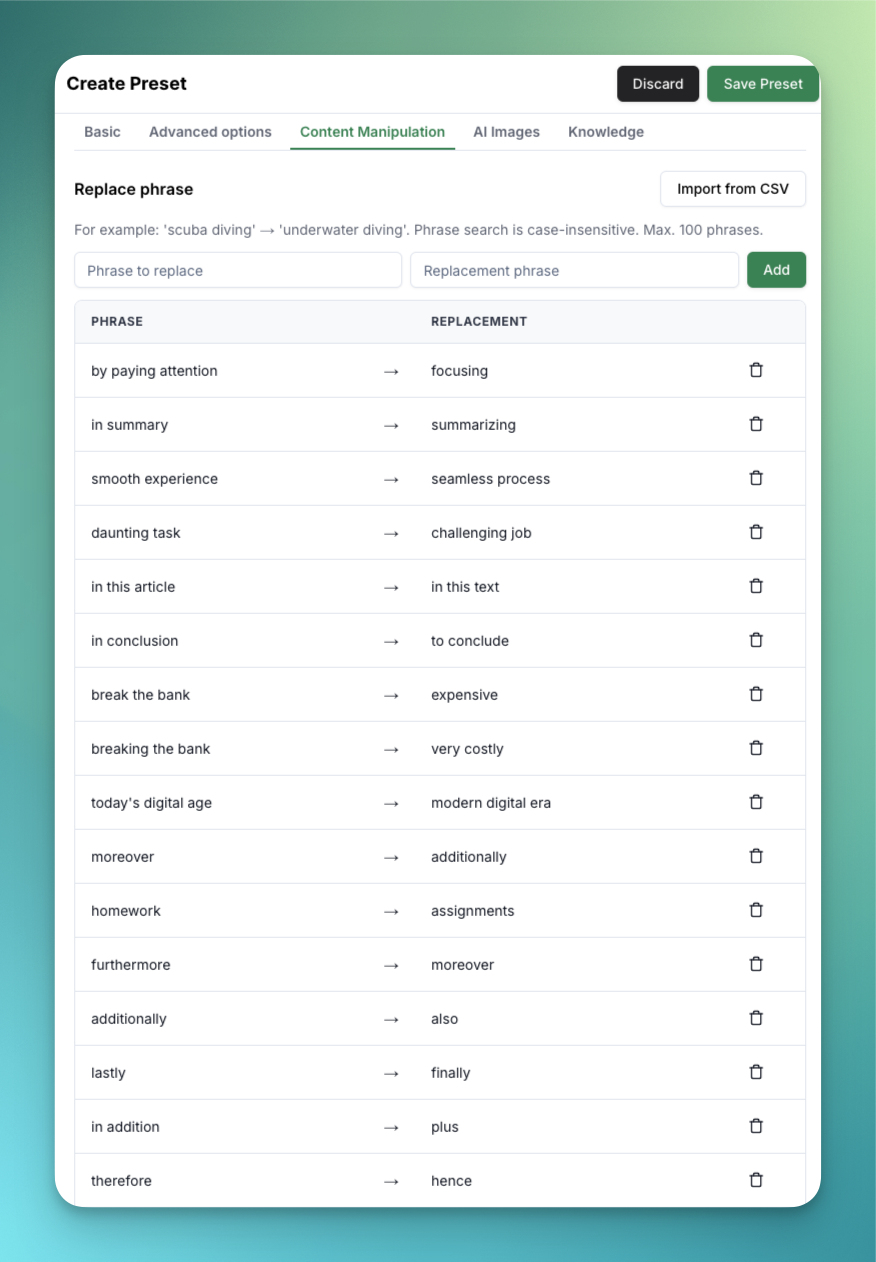The height and width of the screenshot is (1262, 876).
Task: Open the Advanced options tab
Action: [210, 132]
